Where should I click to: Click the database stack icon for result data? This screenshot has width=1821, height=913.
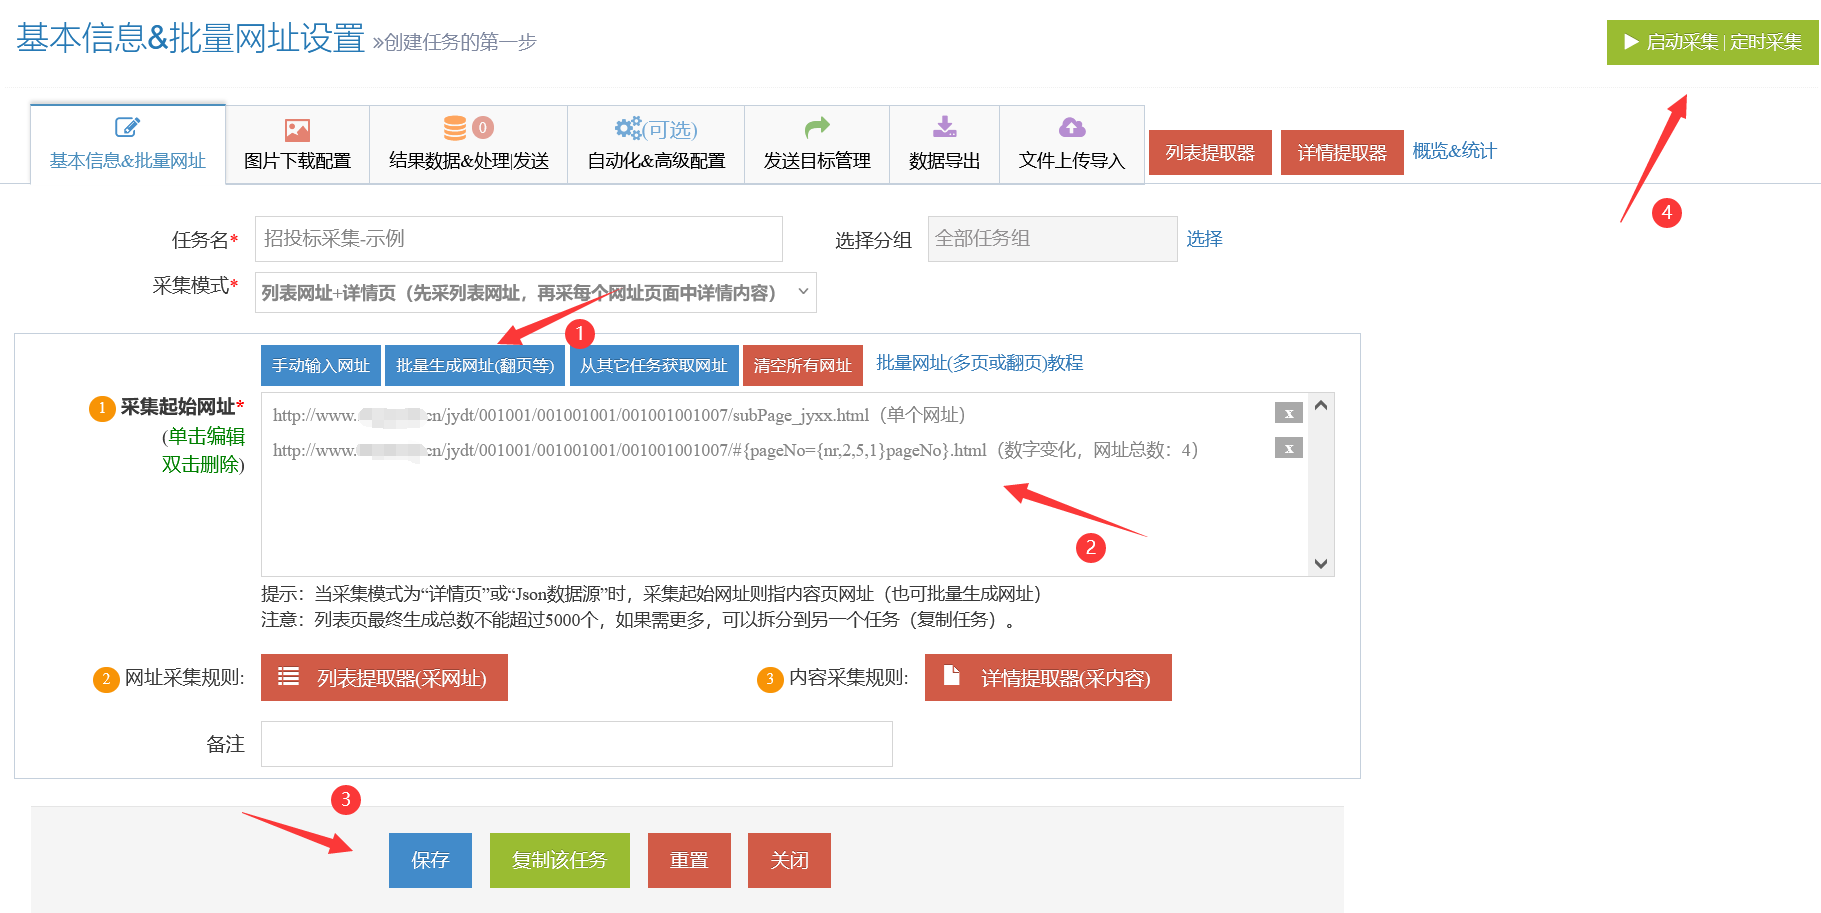tap(455, 128)
